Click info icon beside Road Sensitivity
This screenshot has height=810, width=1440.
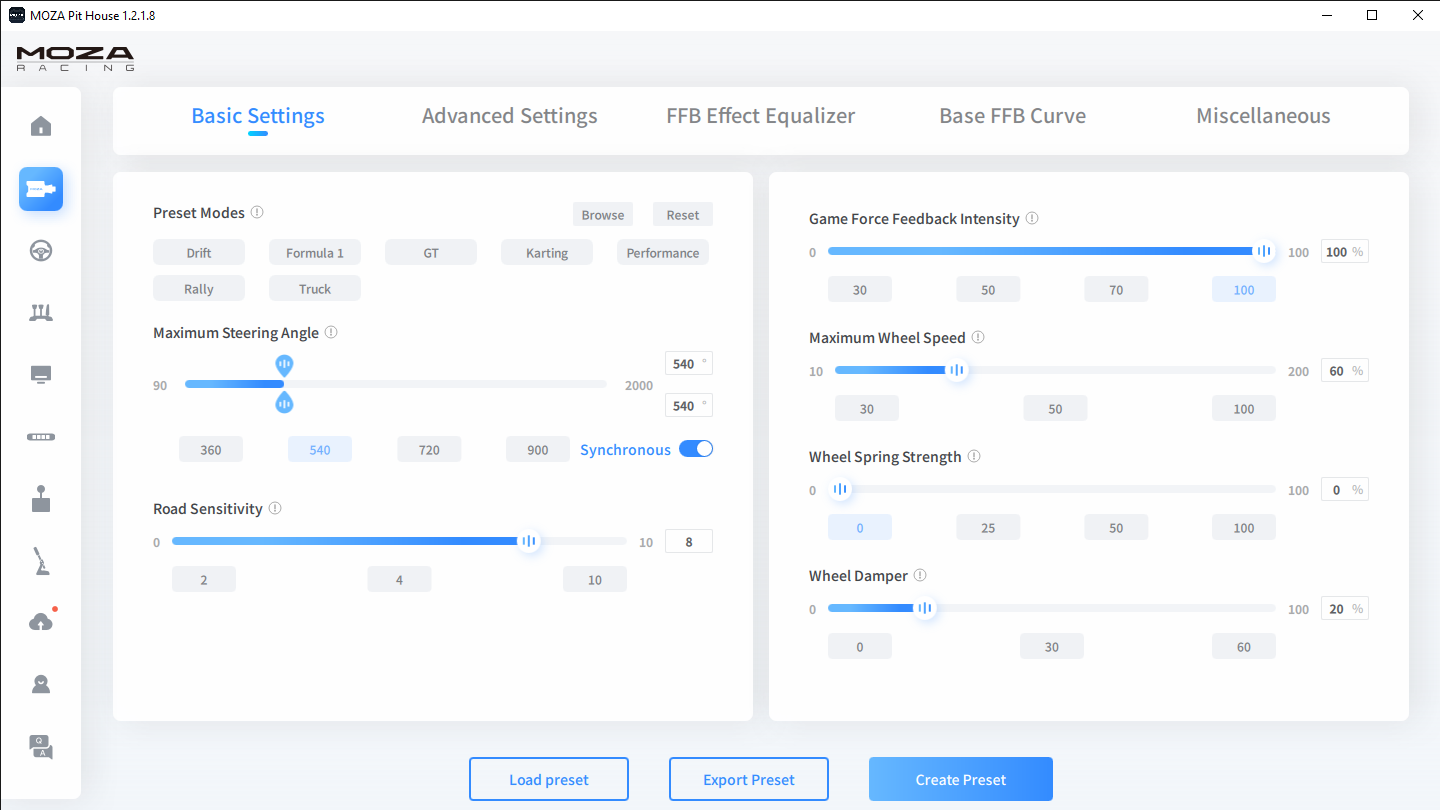coord(275,508)
